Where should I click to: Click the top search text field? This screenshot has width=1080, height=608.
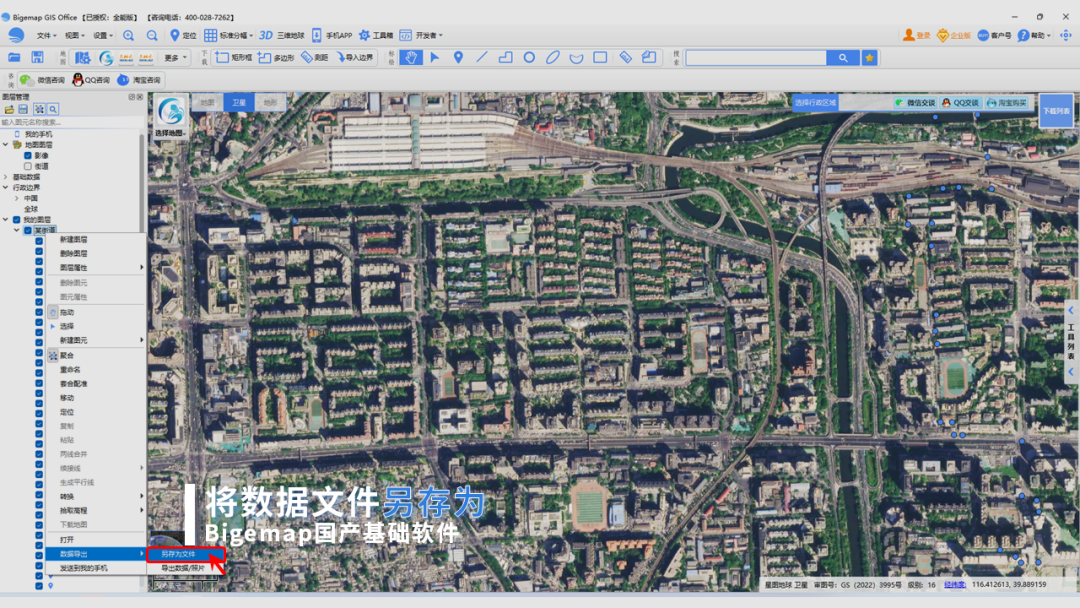(x=756, y=58)
